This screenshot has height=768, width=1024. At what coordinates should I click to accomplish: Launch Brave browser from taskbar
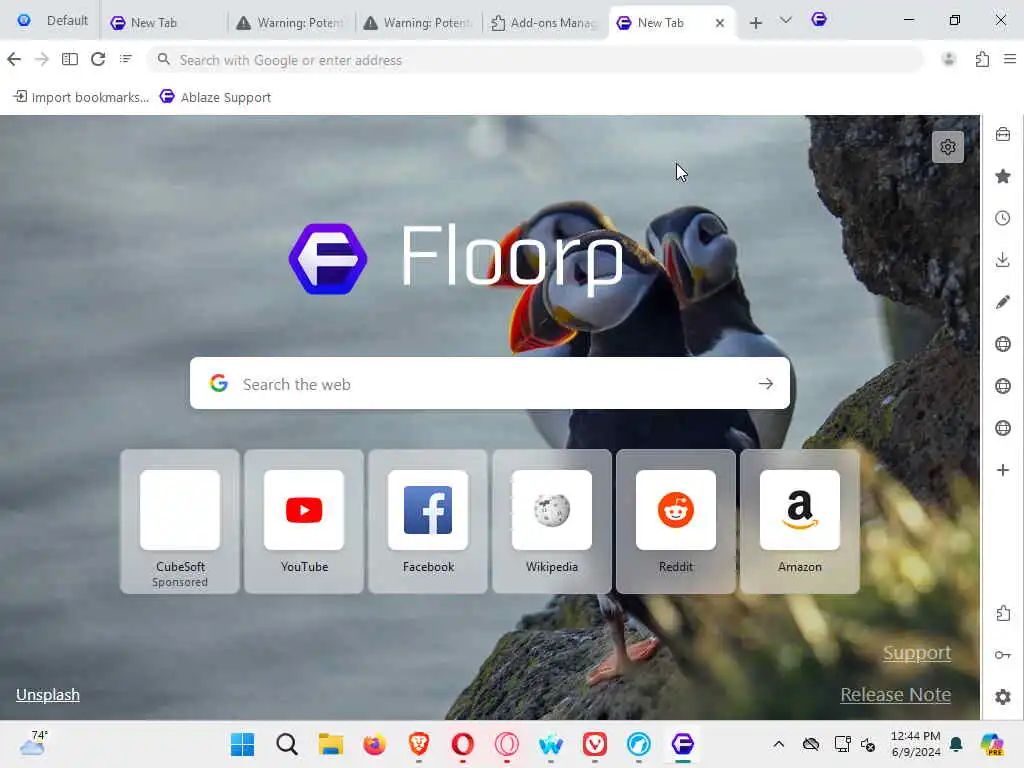419,744
